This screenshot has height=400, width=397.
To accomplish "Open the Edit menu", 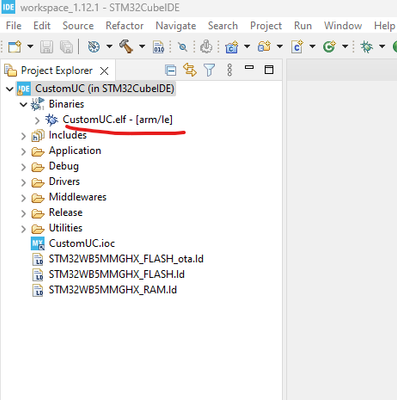I will click(42, 26).
